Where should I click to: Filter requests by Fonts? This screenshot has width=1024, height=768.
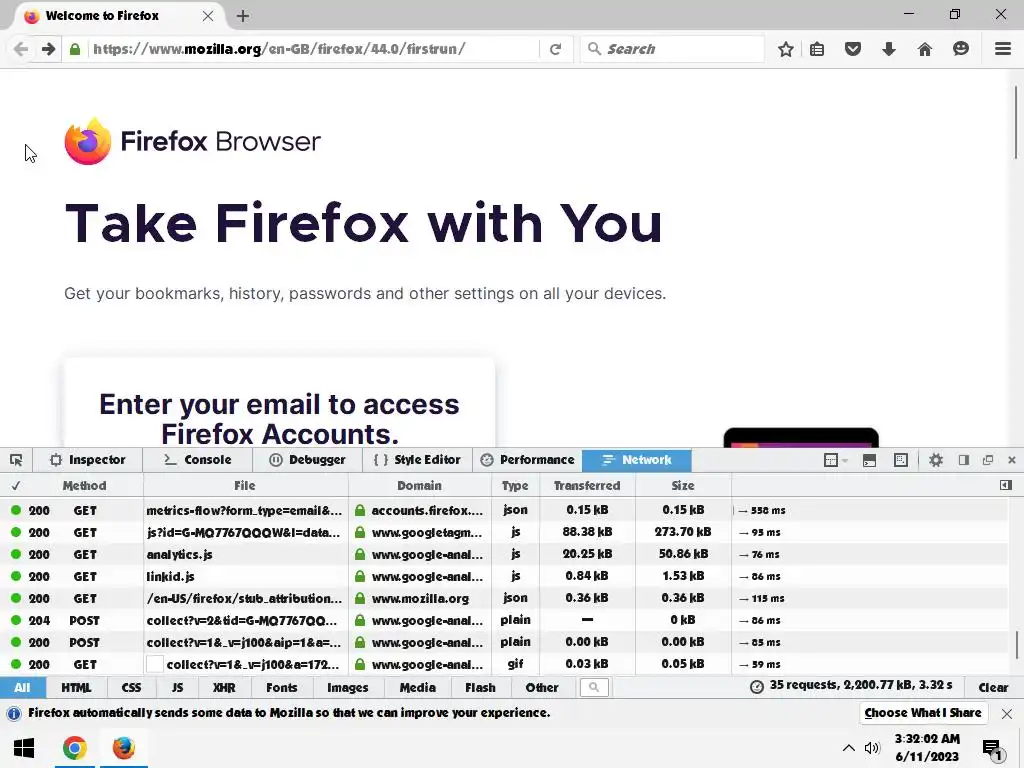pos(281,688)
